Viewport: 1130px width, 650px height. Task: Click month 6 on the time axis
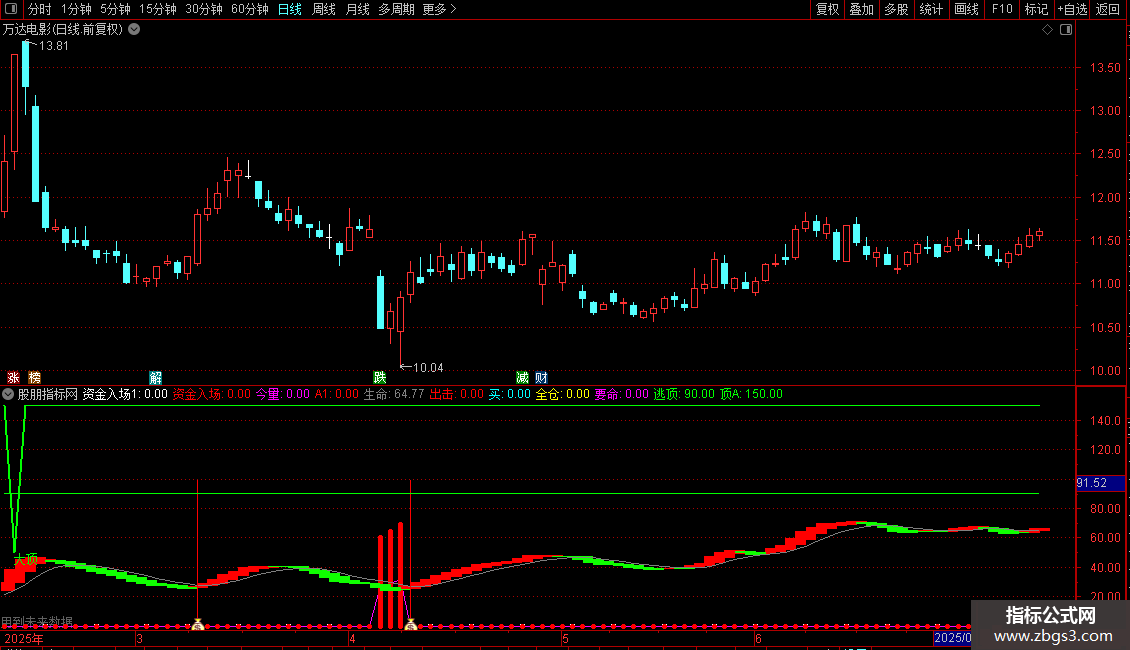[x=758, y=638]
